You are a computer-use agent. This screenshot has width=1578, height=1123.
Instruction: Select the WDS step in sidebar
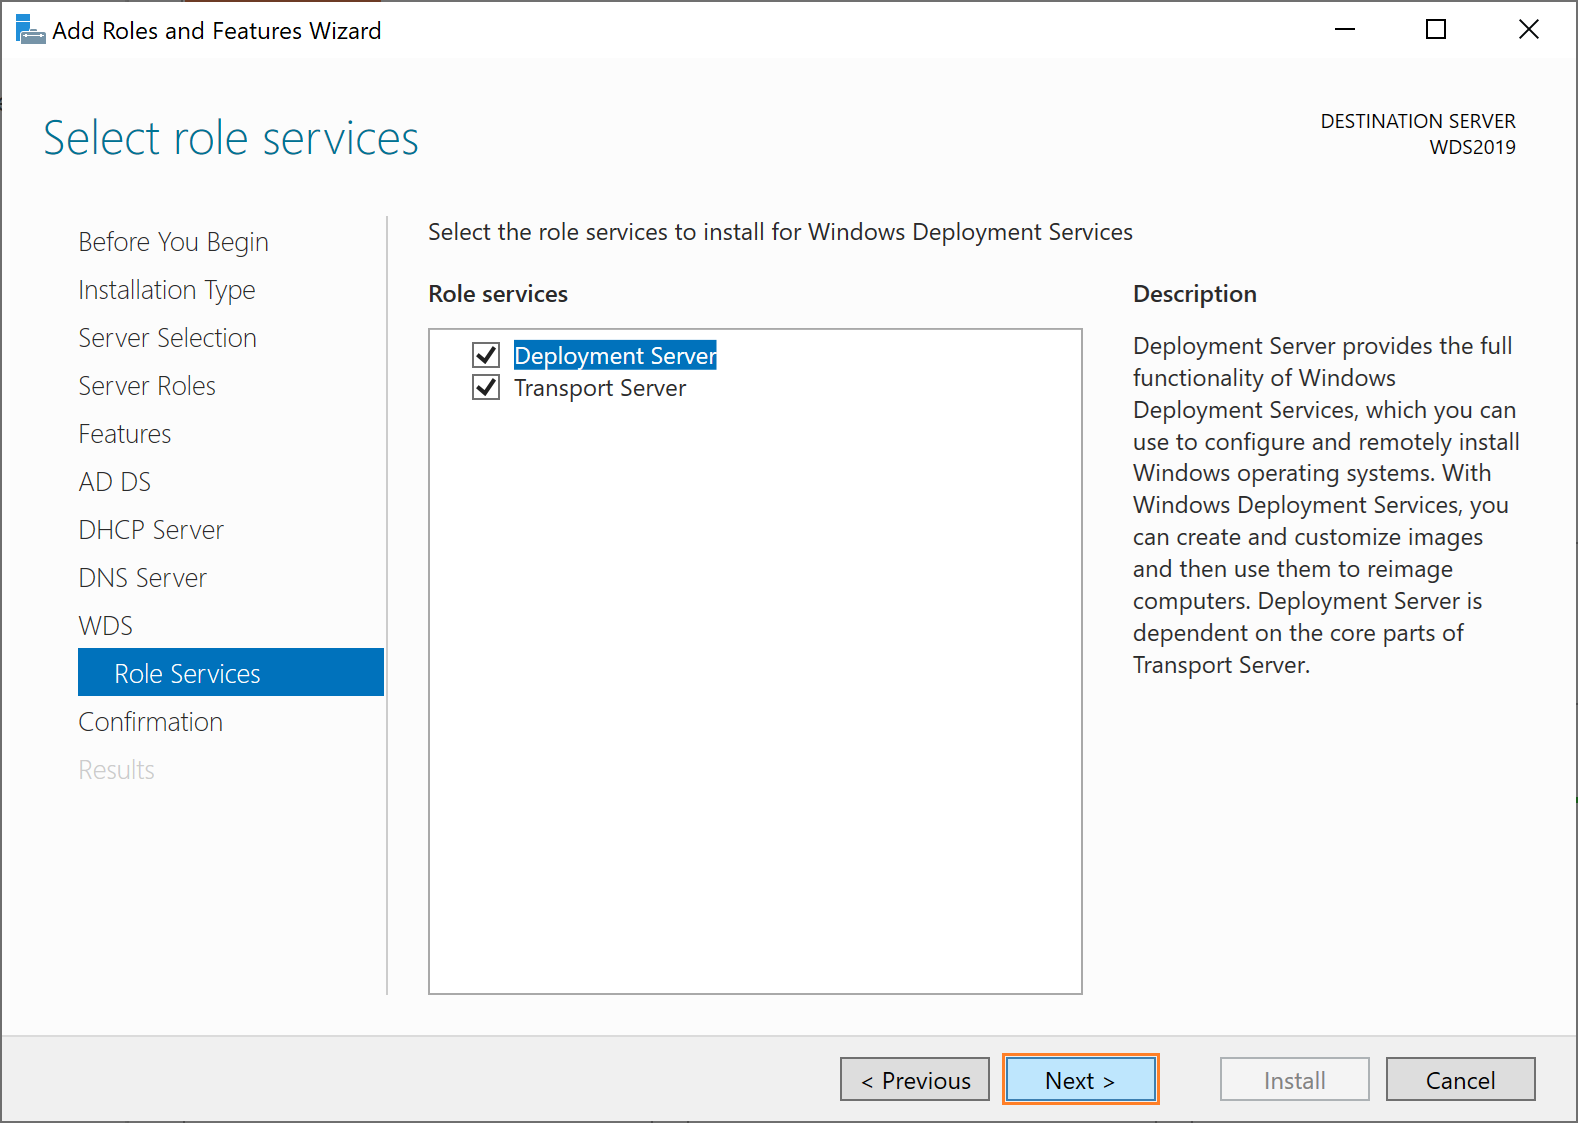[106, 626]
